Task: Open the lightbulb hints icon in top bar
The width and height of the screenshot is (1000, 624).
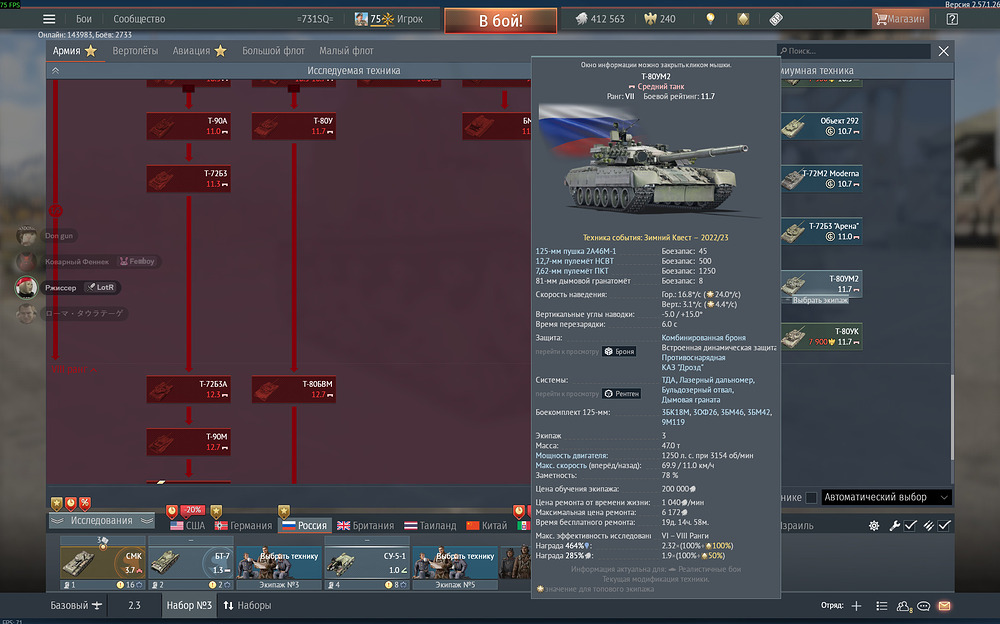Action: pyautogui.click(x=710, y=19)
